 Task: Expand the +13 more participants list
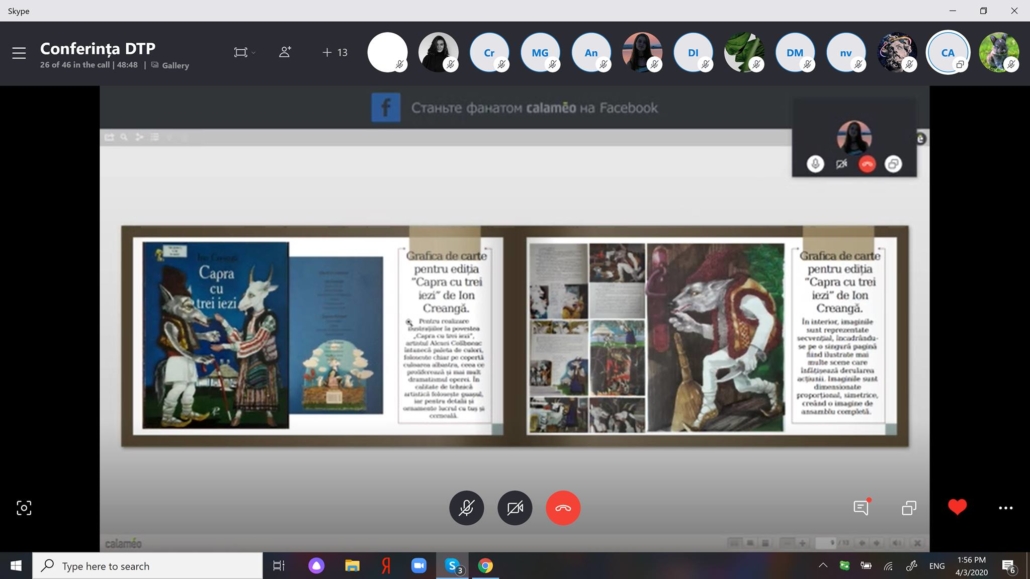pos(335,53)
